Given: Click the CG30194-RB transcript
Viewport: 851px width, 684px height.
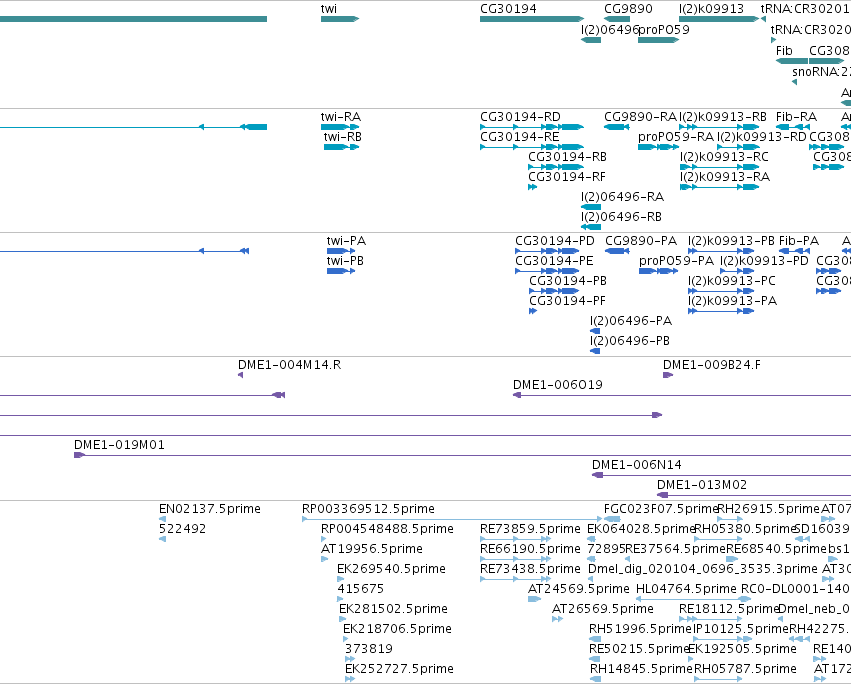Looking at the screenshot, I should point(556,167).
